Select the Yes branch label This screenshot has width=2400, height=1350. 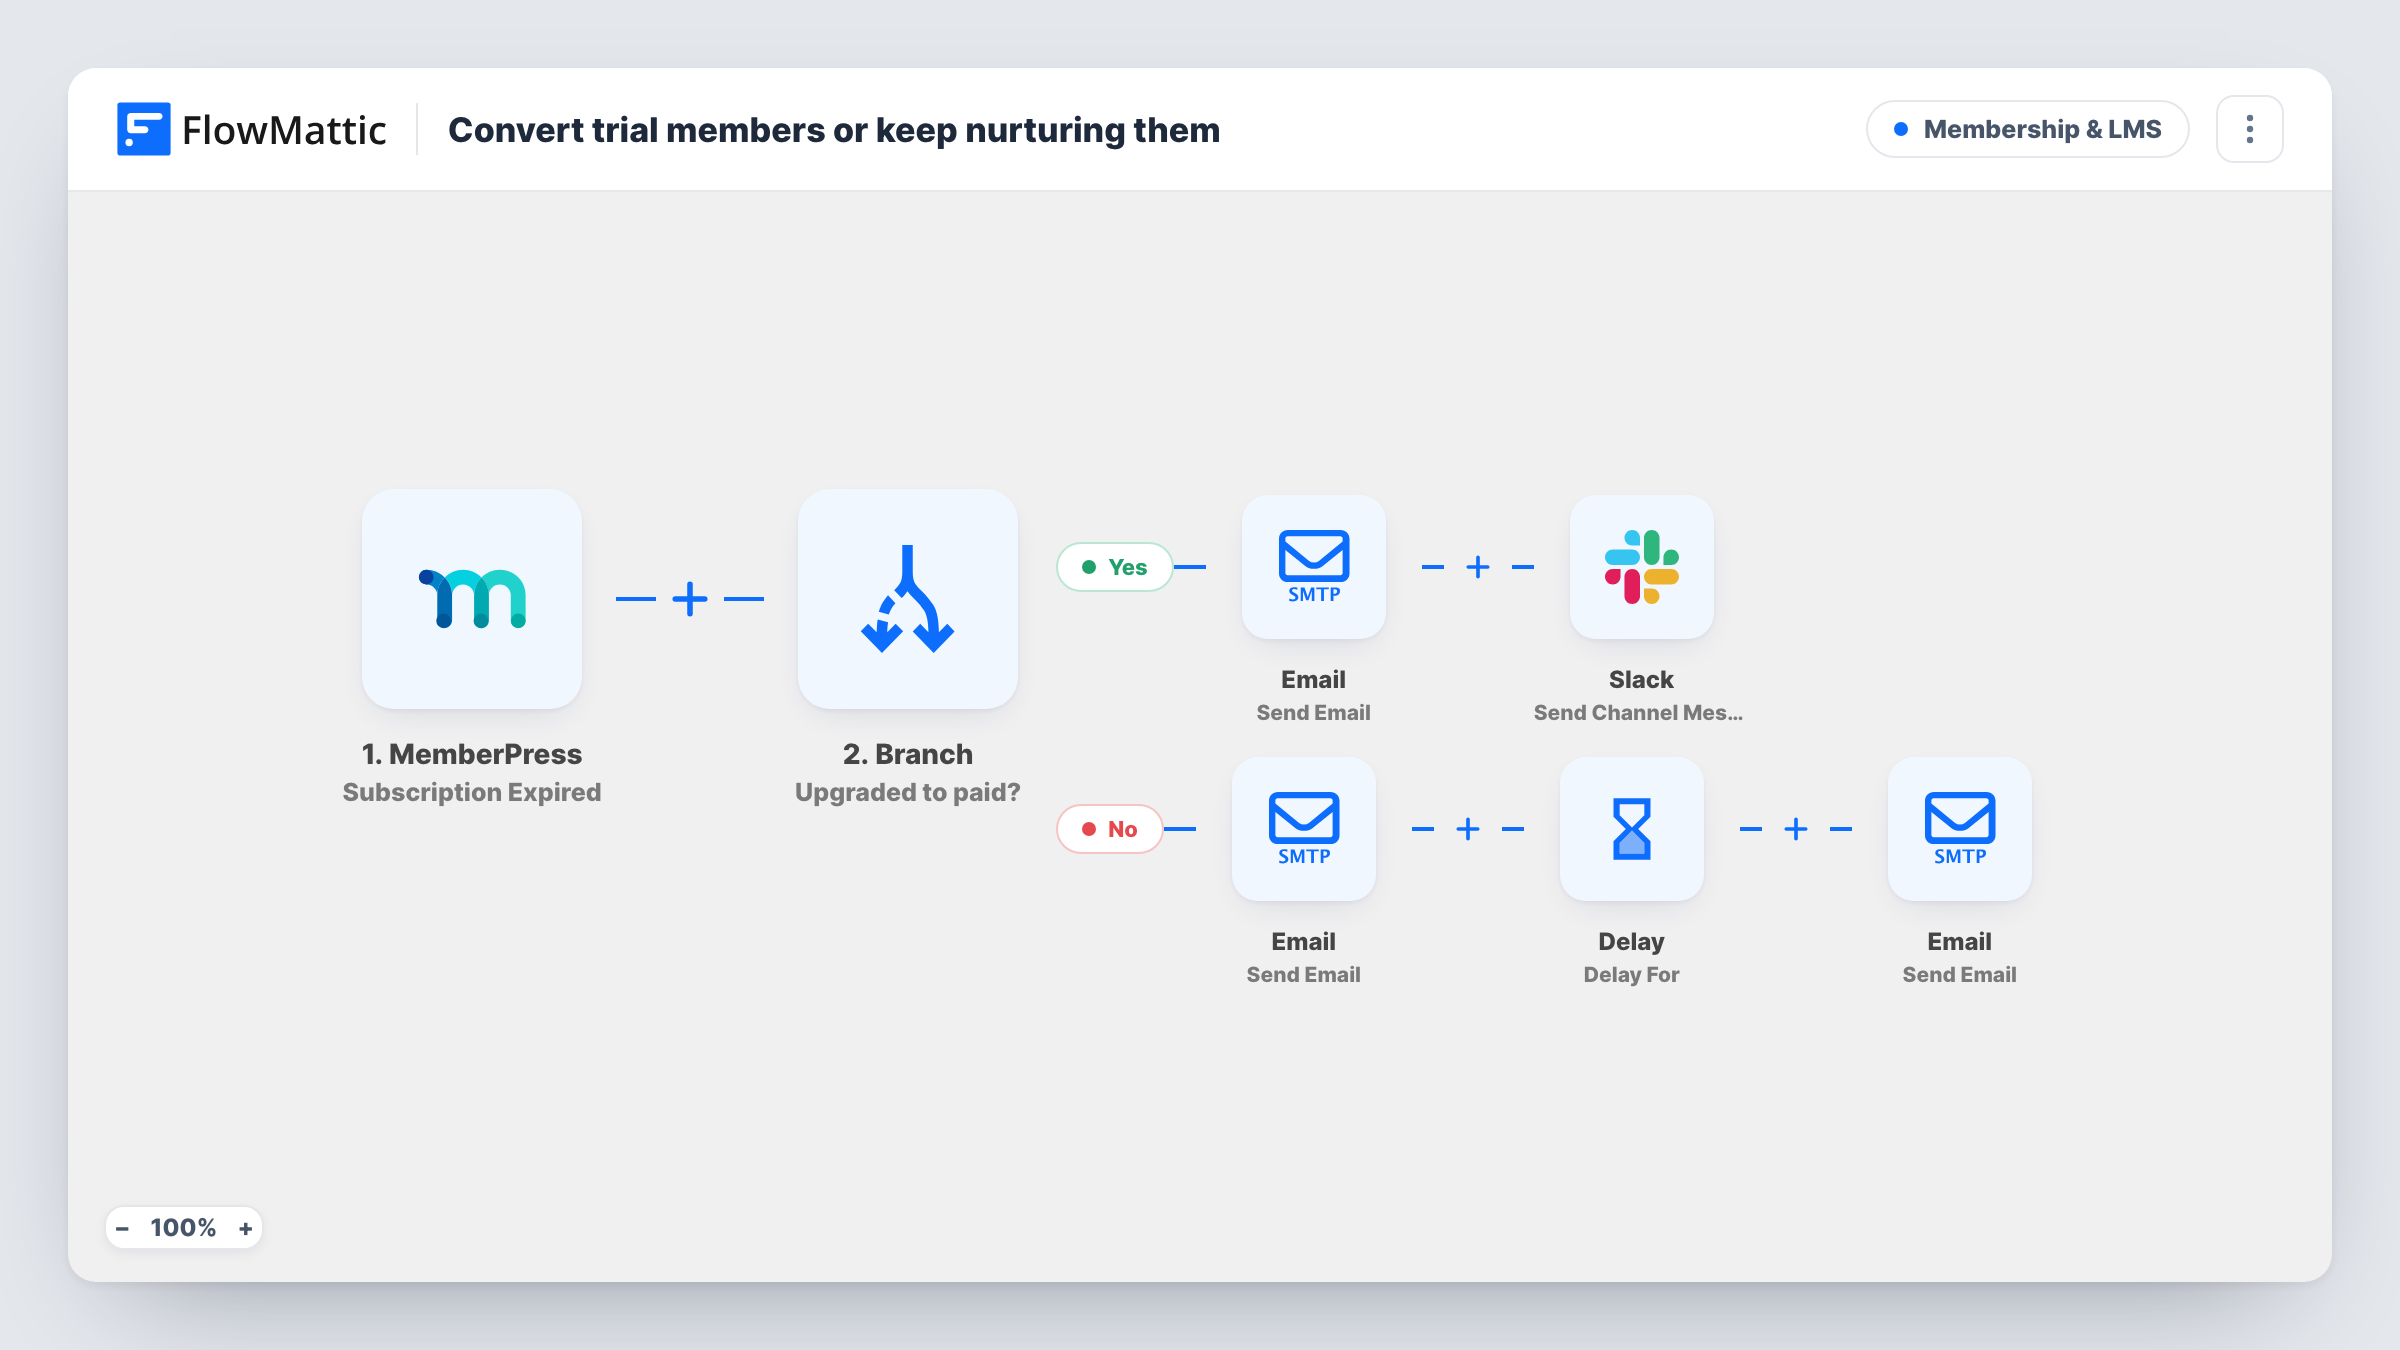(x=1115, y=567)
